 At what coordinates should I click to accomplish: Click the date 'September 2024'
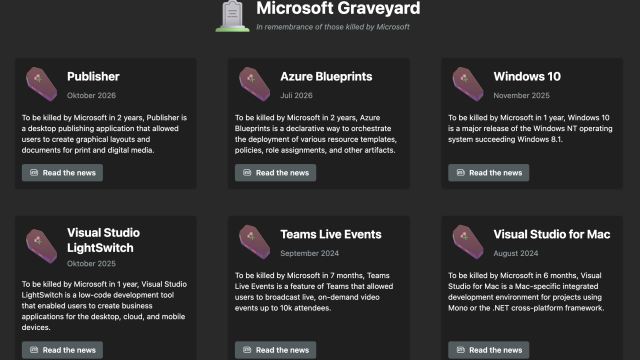coord(309,253)
